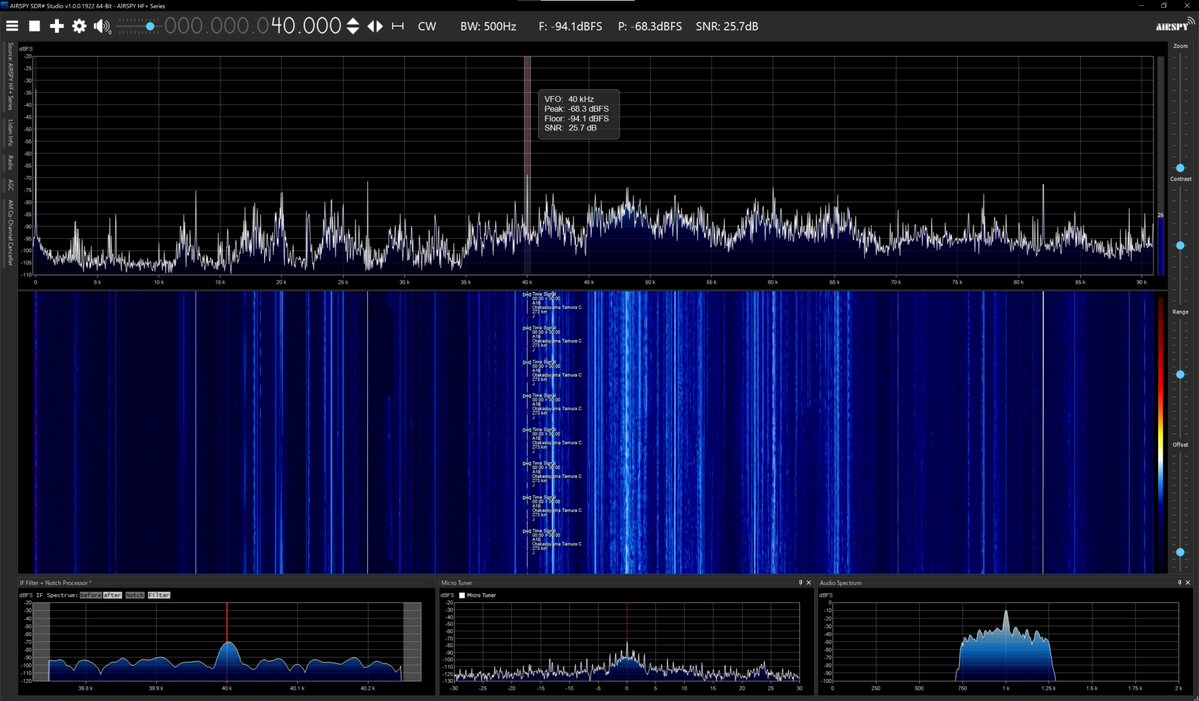Viewport: 1199px width, 701px height.
Task: Click the step-size bar icon before CW
Action: click(x=398, y=26)
